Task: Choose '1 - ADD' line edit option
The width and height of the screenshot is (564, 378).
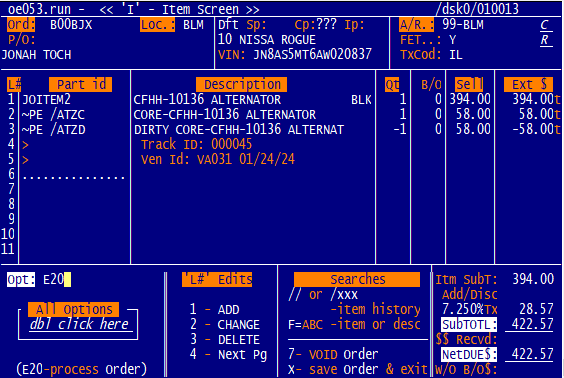Action: [x=214, y=310]
